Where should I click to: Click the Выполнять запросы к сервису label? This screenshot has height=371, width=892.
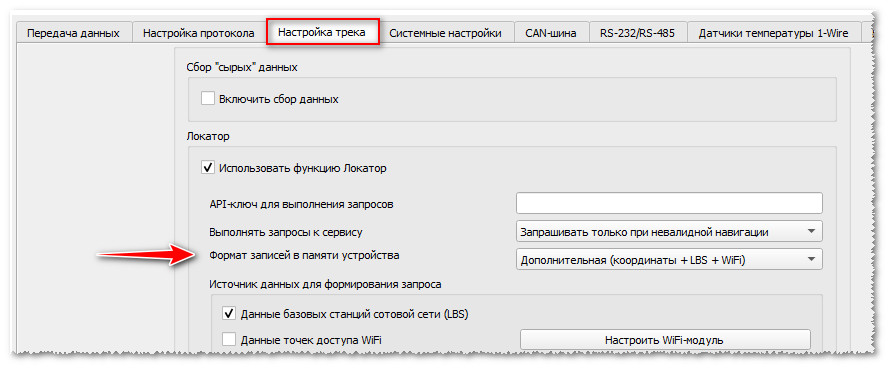coord(286,232)
